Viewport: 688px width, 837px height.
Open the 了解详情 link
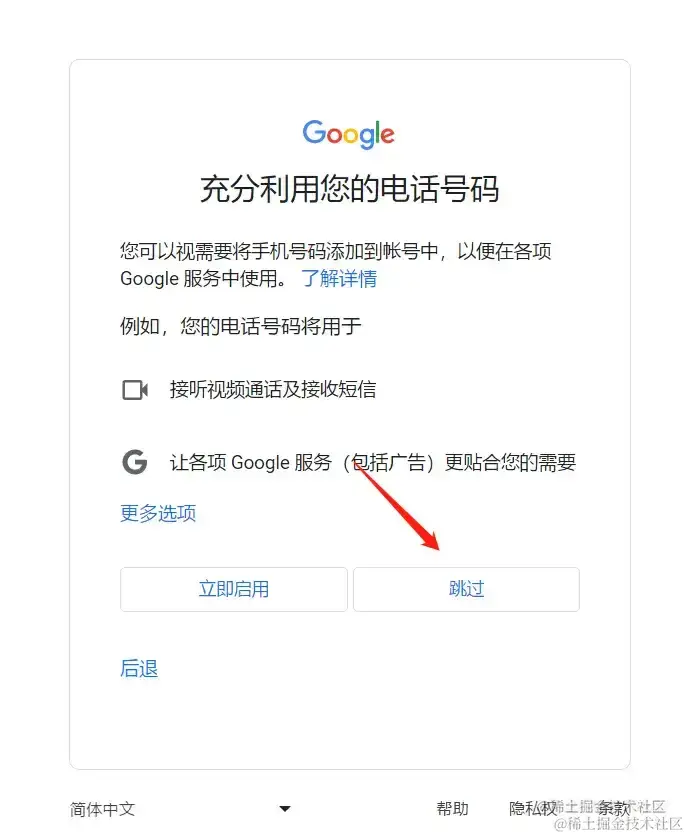tap(339, 278)
